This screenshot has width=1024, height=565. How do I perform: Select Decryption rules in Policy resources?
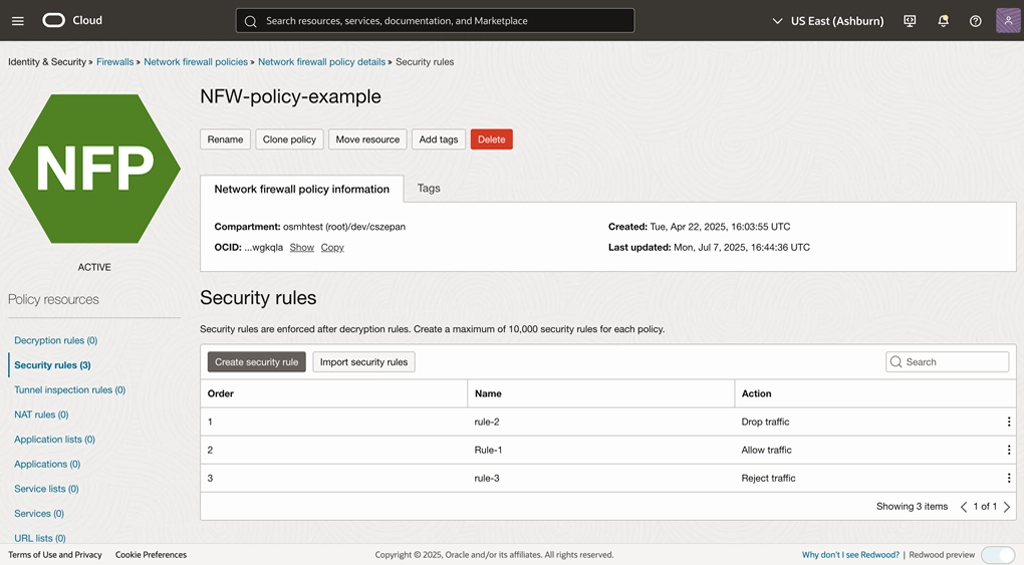click(55, 341)
